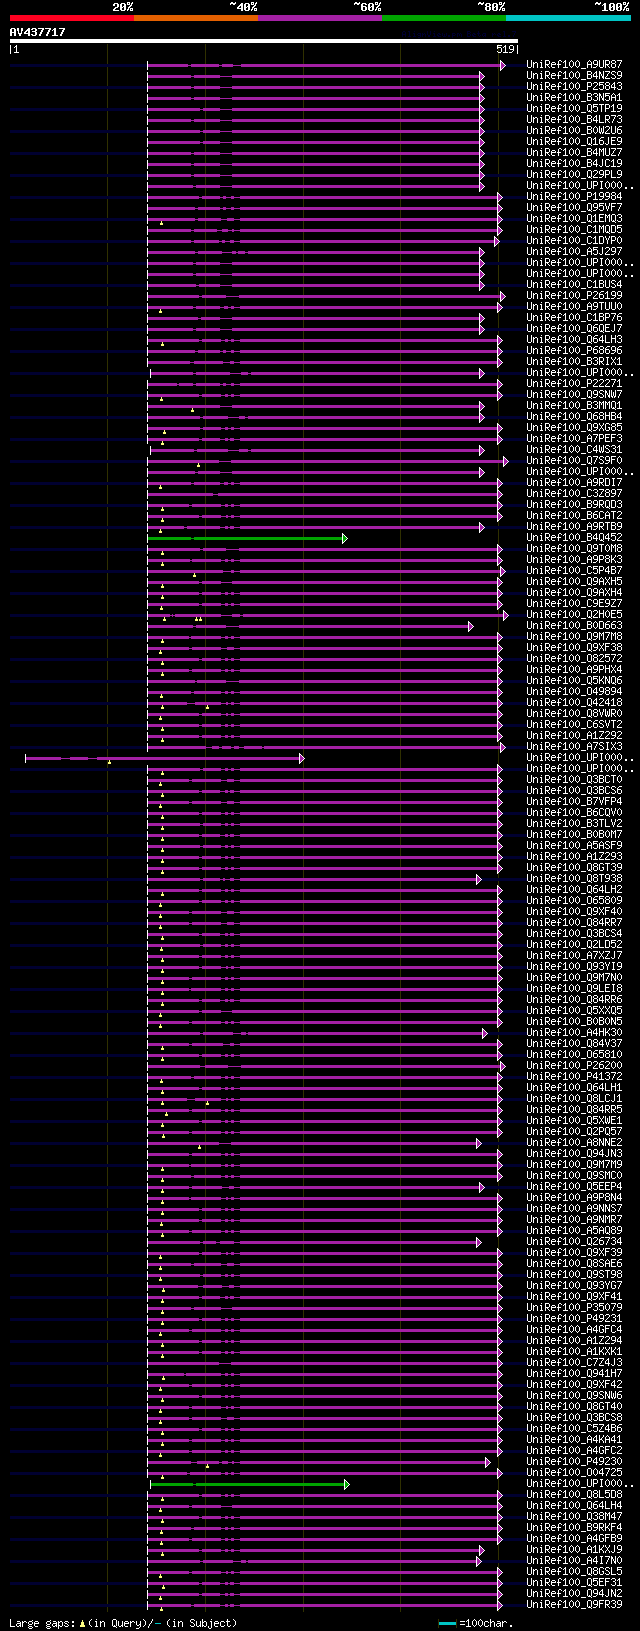Viewport: 640px width, 1631px height.
Task: Open hit UniRef100_Q9LEI8
Action: 574,989
